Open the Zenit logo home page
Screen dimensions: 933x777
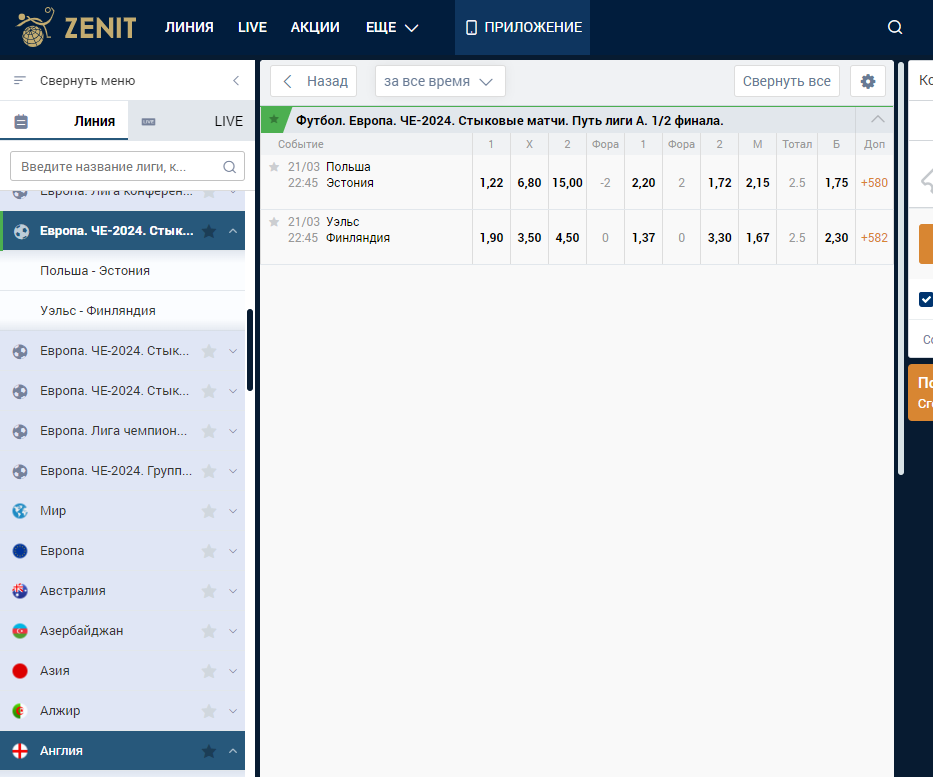tap(76, 27)
